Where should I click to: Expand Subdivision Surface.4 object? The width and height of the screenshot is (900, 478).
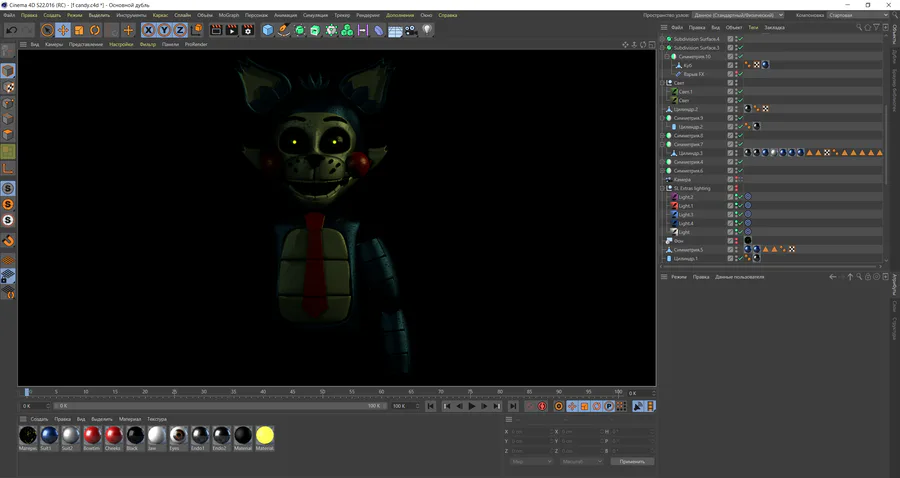pos(662,39)
